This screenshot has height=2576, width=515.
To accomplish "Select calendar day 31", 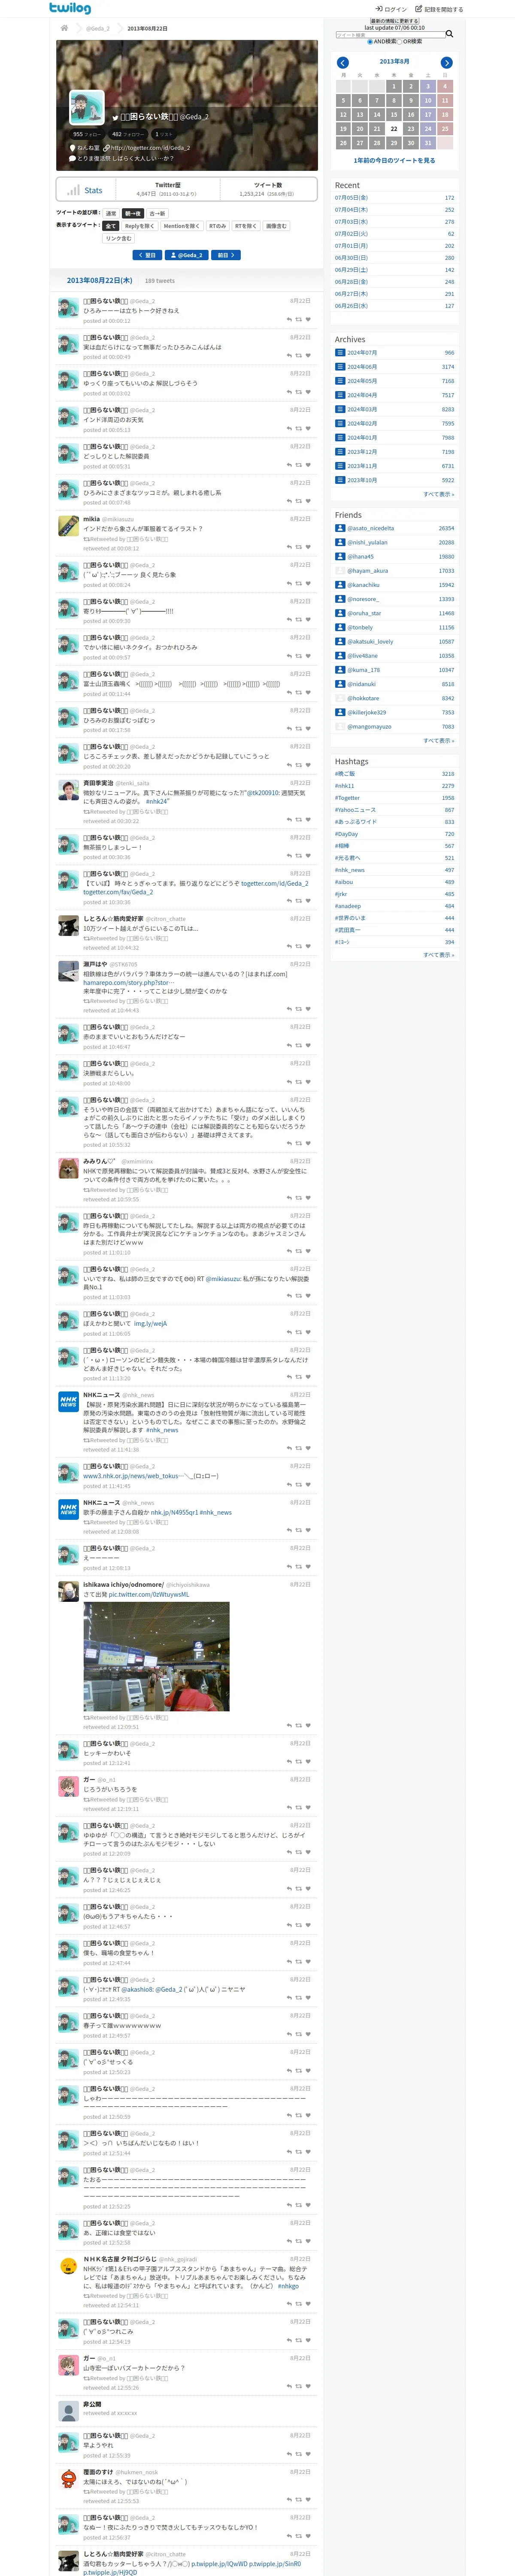I will tap(428, 143).
